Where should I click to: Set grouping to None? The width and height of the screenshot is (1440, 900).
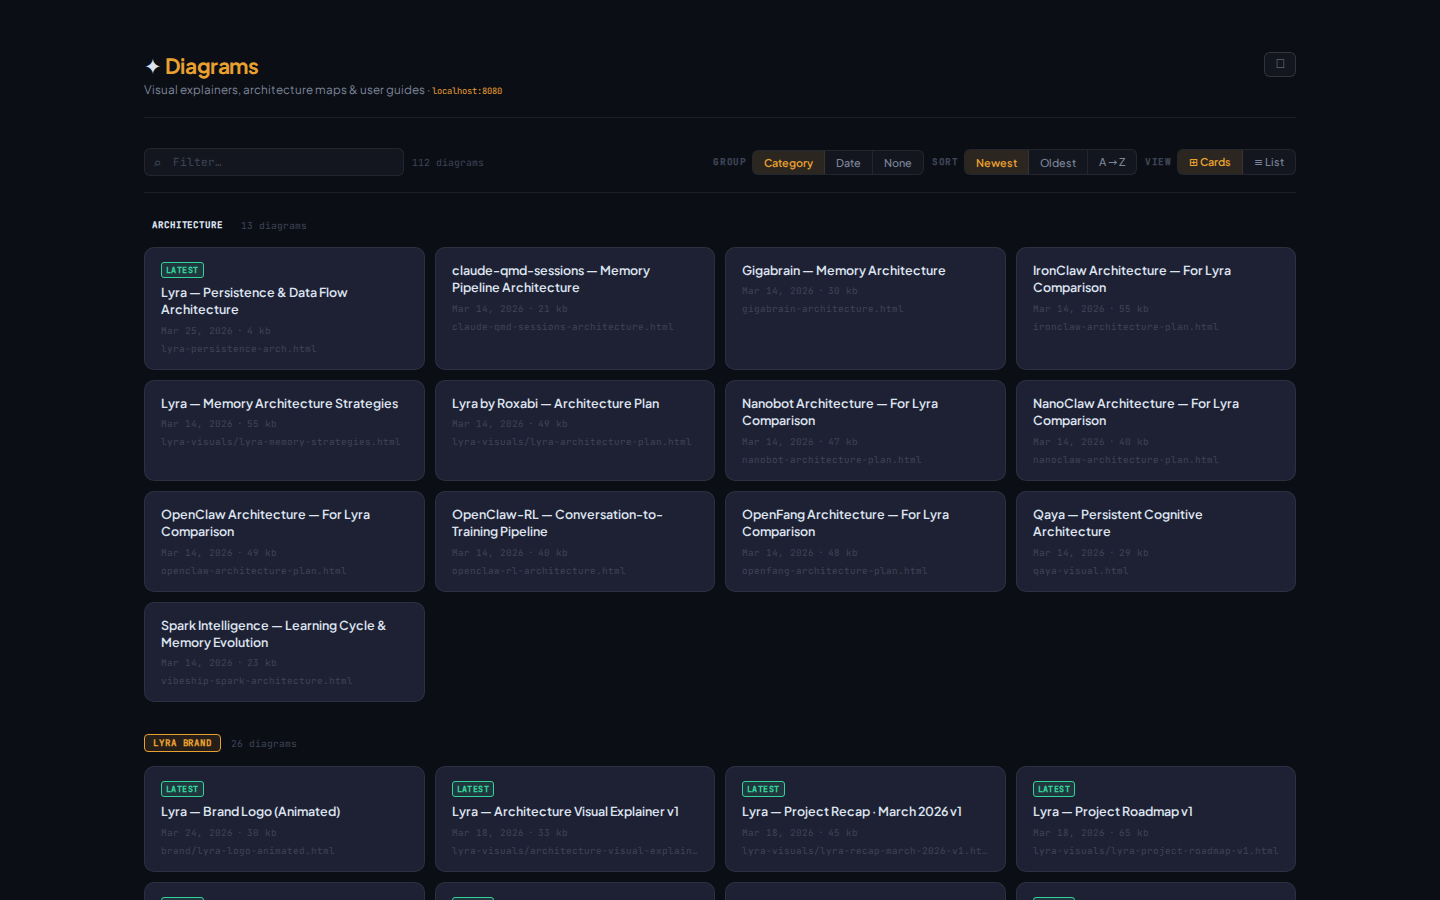tap(897, 162)
